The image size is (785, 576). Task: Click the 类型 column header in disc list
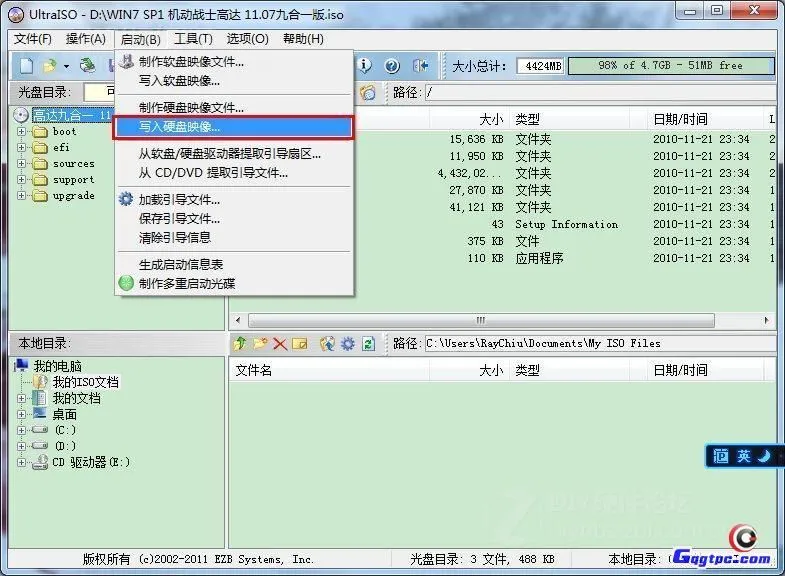(x=570, y=119)
